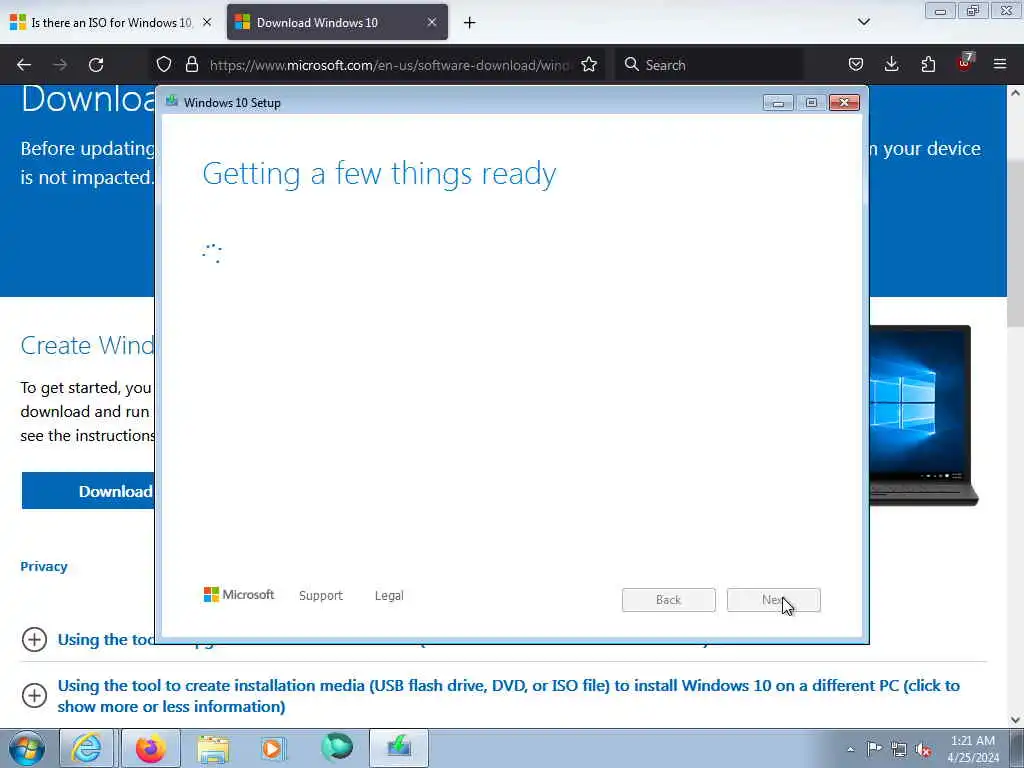Click the Microsoft logo in Setup
The width and height of the screenshot is (1024, 768).
(x=239, y=594)
